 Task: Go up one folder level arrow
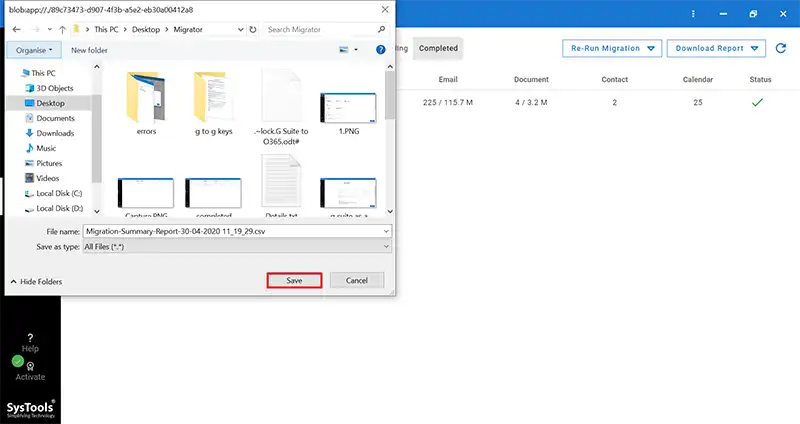pyautogui.click(x=62, y=30)
